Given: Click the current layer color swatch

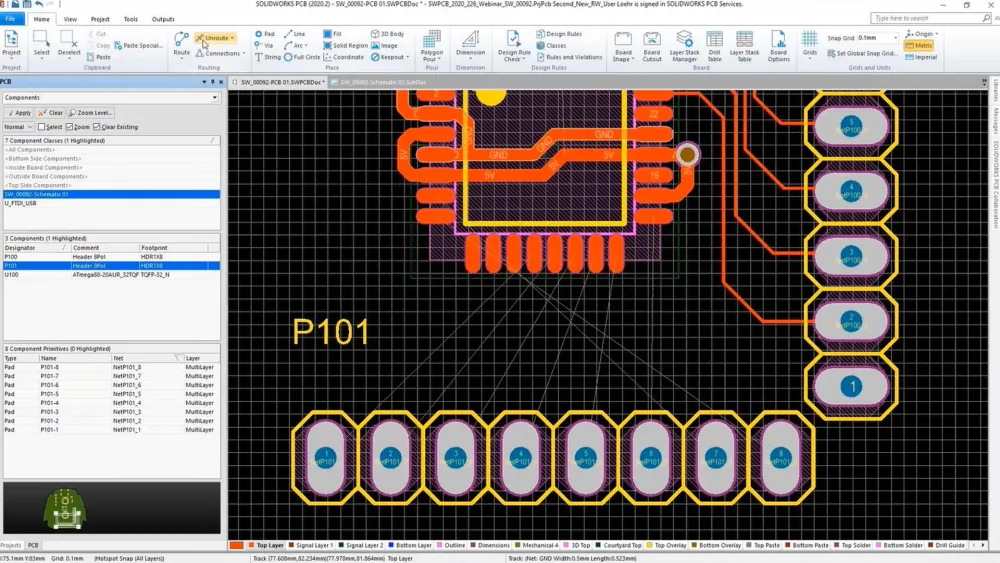Looking at the screenshot, I should 237,545.
